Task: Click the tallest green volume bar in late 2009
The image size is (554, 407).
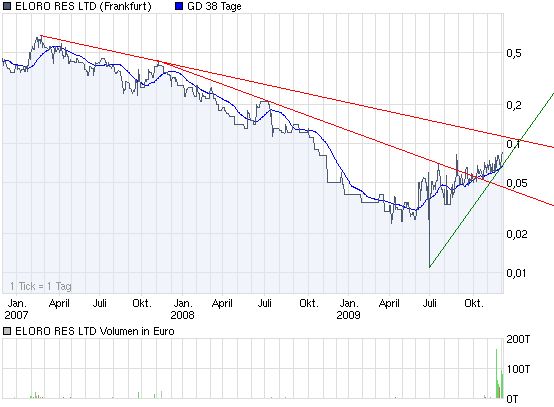Action: (x=496, y=374)
